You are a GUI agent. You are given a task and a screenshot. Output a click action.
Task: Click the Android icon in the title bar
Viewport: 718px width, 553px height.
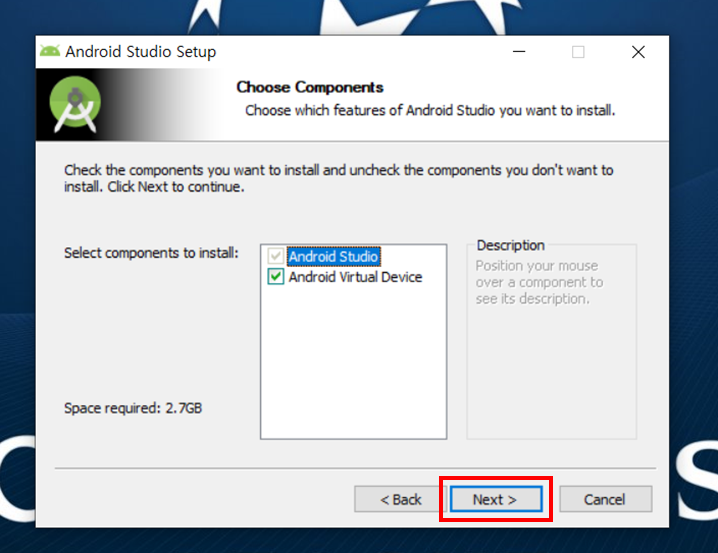[50, 51]
